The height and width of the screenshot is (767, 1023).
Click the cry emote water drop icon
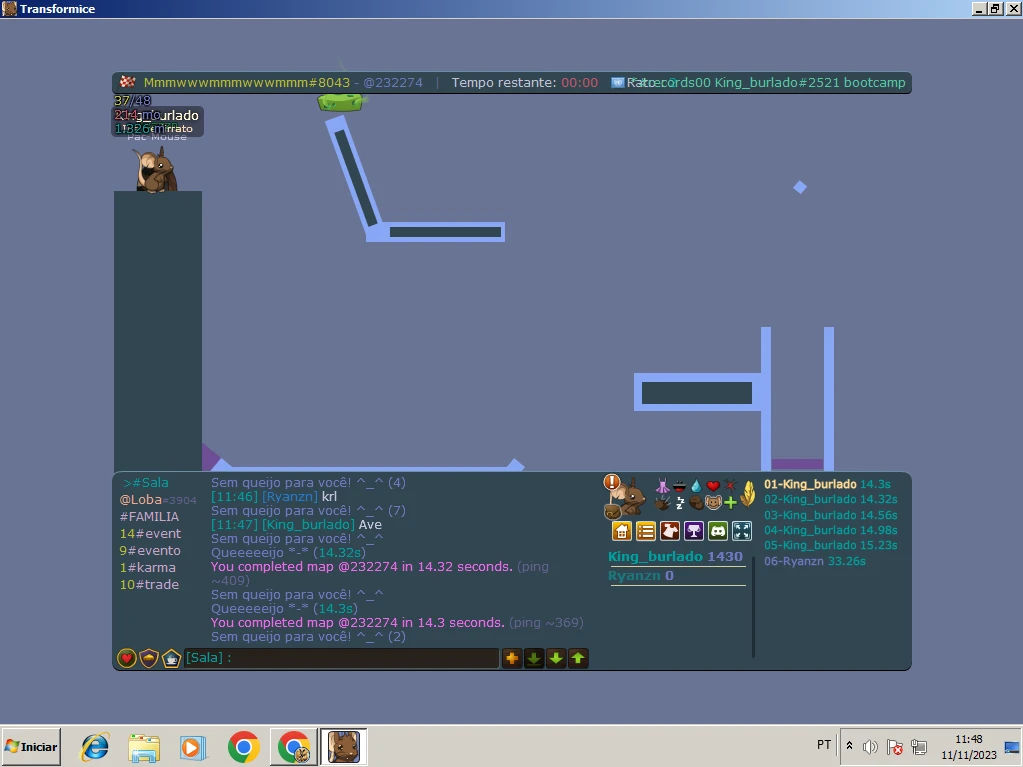pyautogui.click(x=696, y=486)
